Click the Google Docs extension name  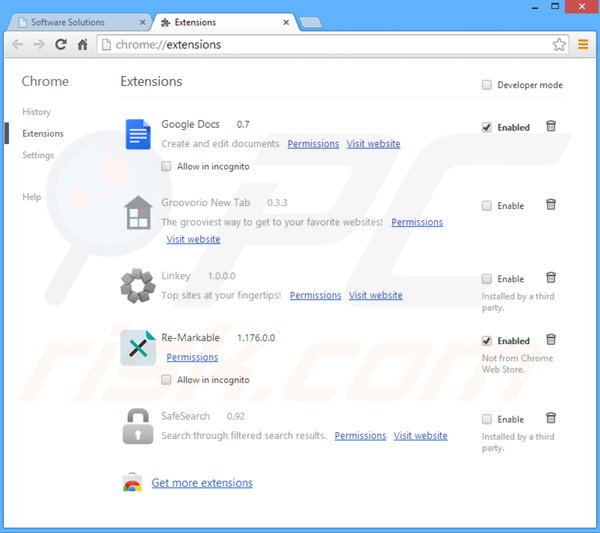pyautogui.click(x=190, y=124)
